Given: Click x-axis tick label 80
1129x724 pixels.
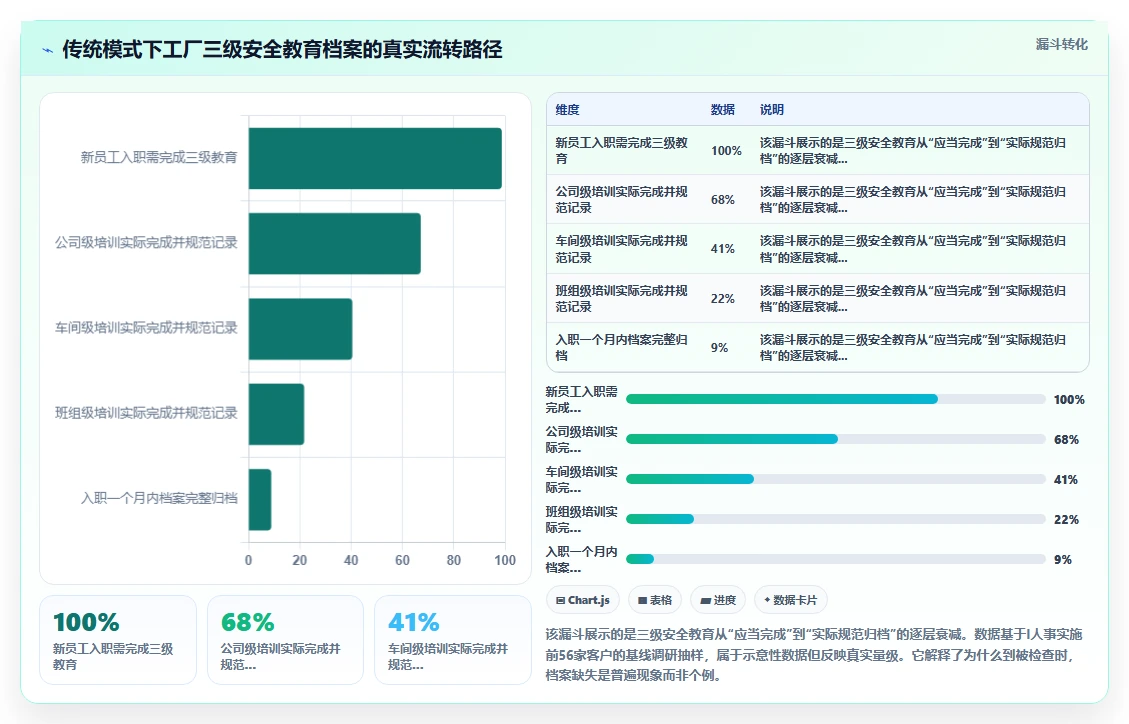Looking at the screenshot, I should 454,560.
